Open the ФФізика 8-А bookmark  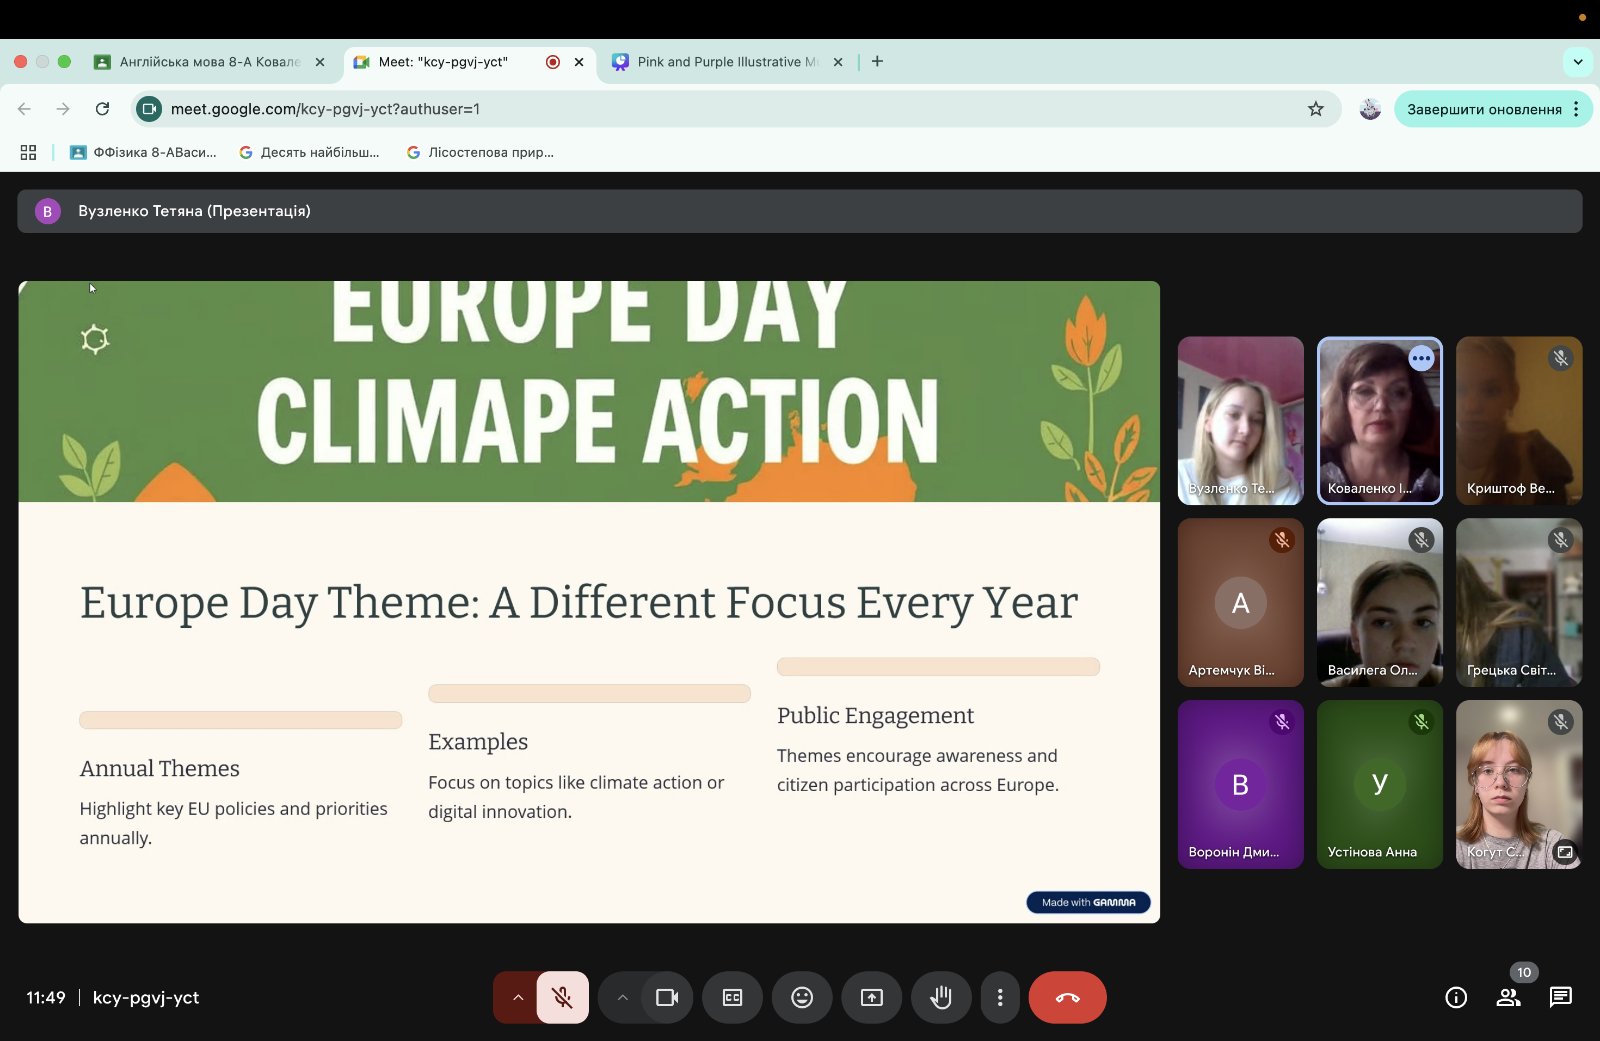(144, 152)
